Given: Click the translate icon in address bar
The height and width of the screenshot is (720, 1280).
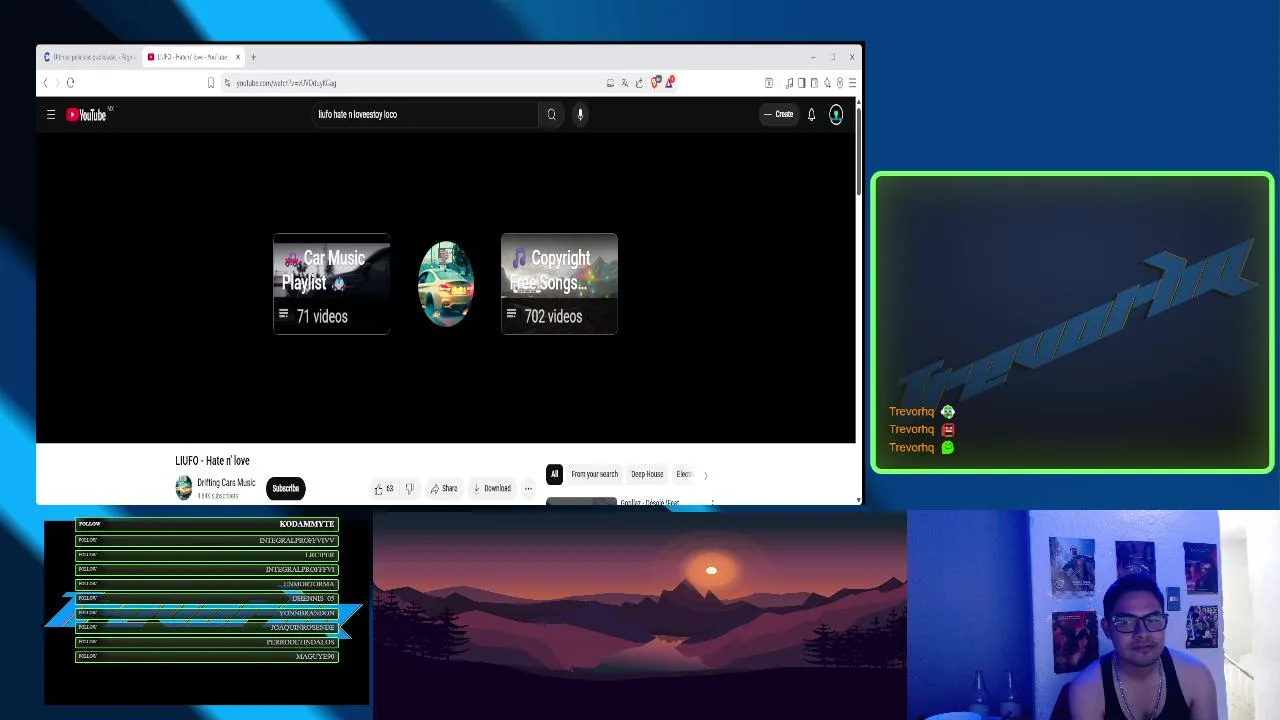Looking at the screenshot, I should (624, 83).
